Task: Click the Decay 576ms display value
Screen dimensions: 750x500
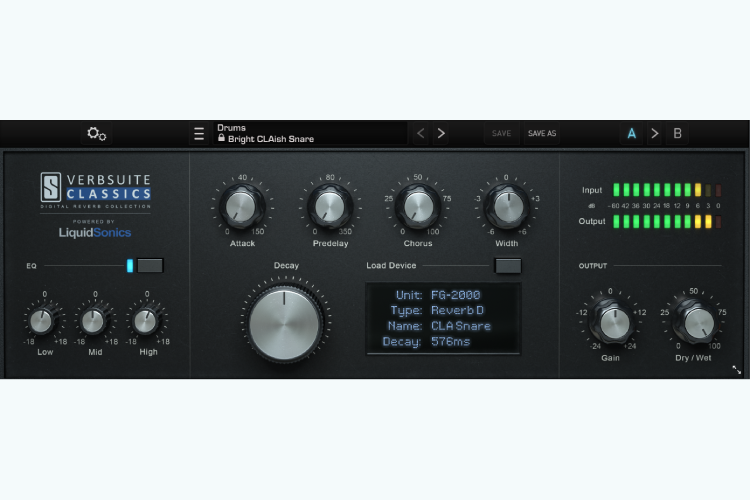Action: click(x=451, y=342)
